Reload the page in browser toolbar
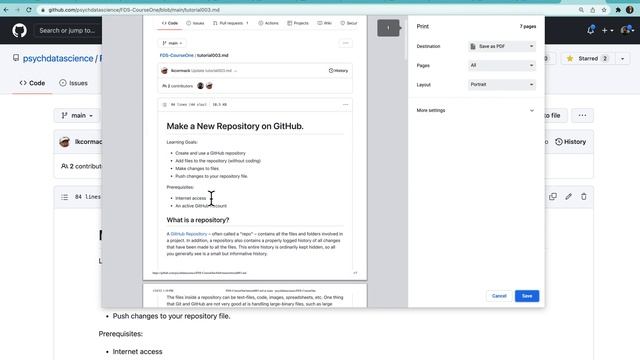Image resolution: width=640 pixels, height=360 pixels. tap(29, 10)
